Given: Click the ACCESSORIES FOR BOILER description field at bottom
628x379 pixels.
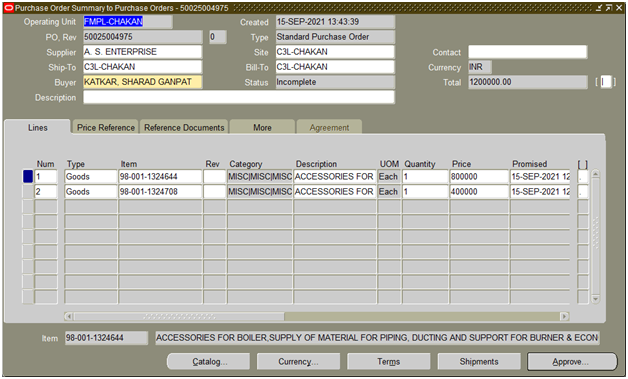Looking at the screenshot, I should (377, 338).
